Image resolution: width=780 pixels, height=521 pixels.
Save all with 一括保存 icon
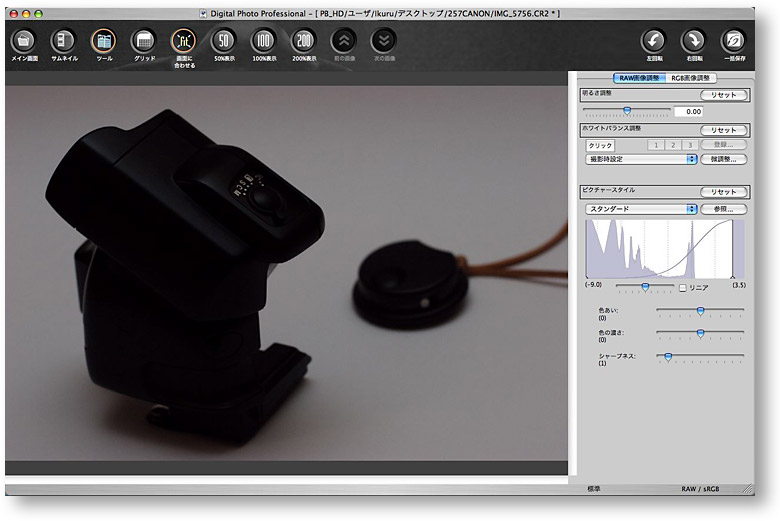(x=733, y=41)
